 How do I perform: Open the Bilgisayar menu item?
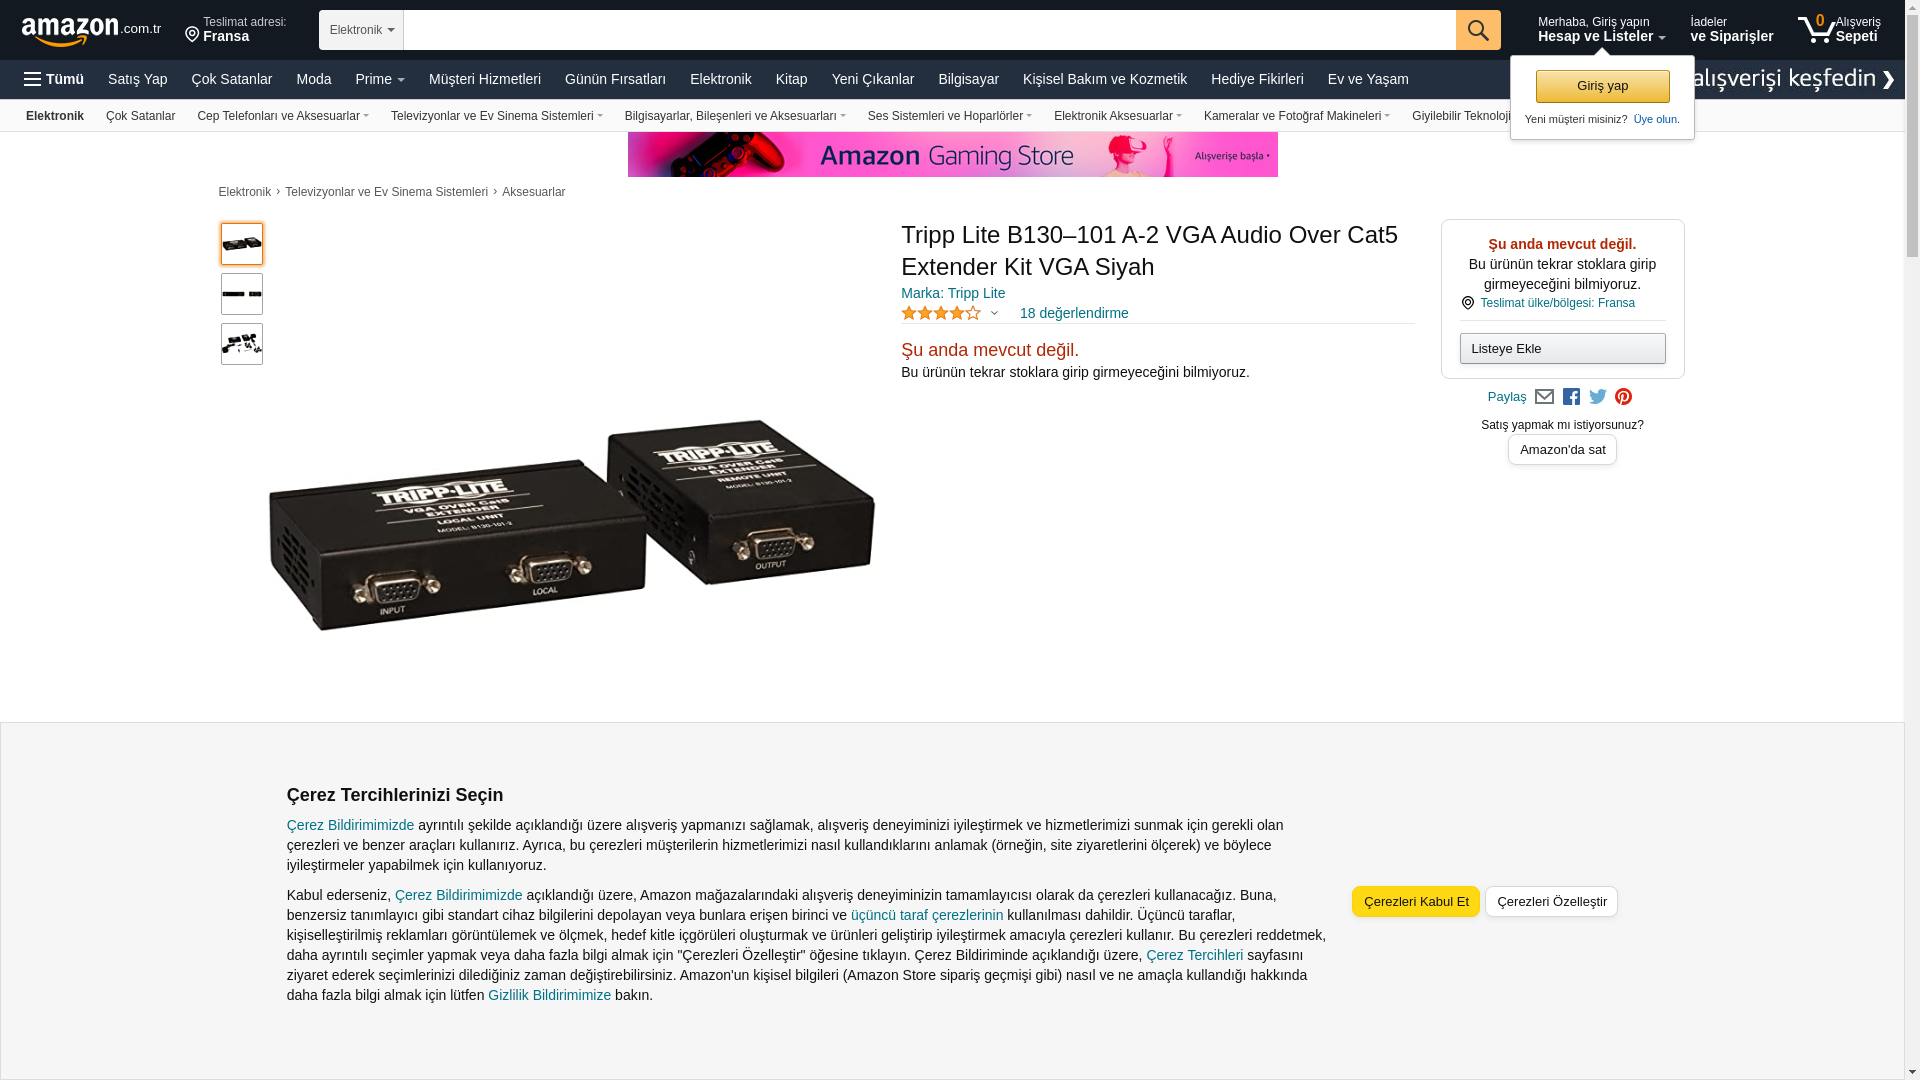coord(968,79)
